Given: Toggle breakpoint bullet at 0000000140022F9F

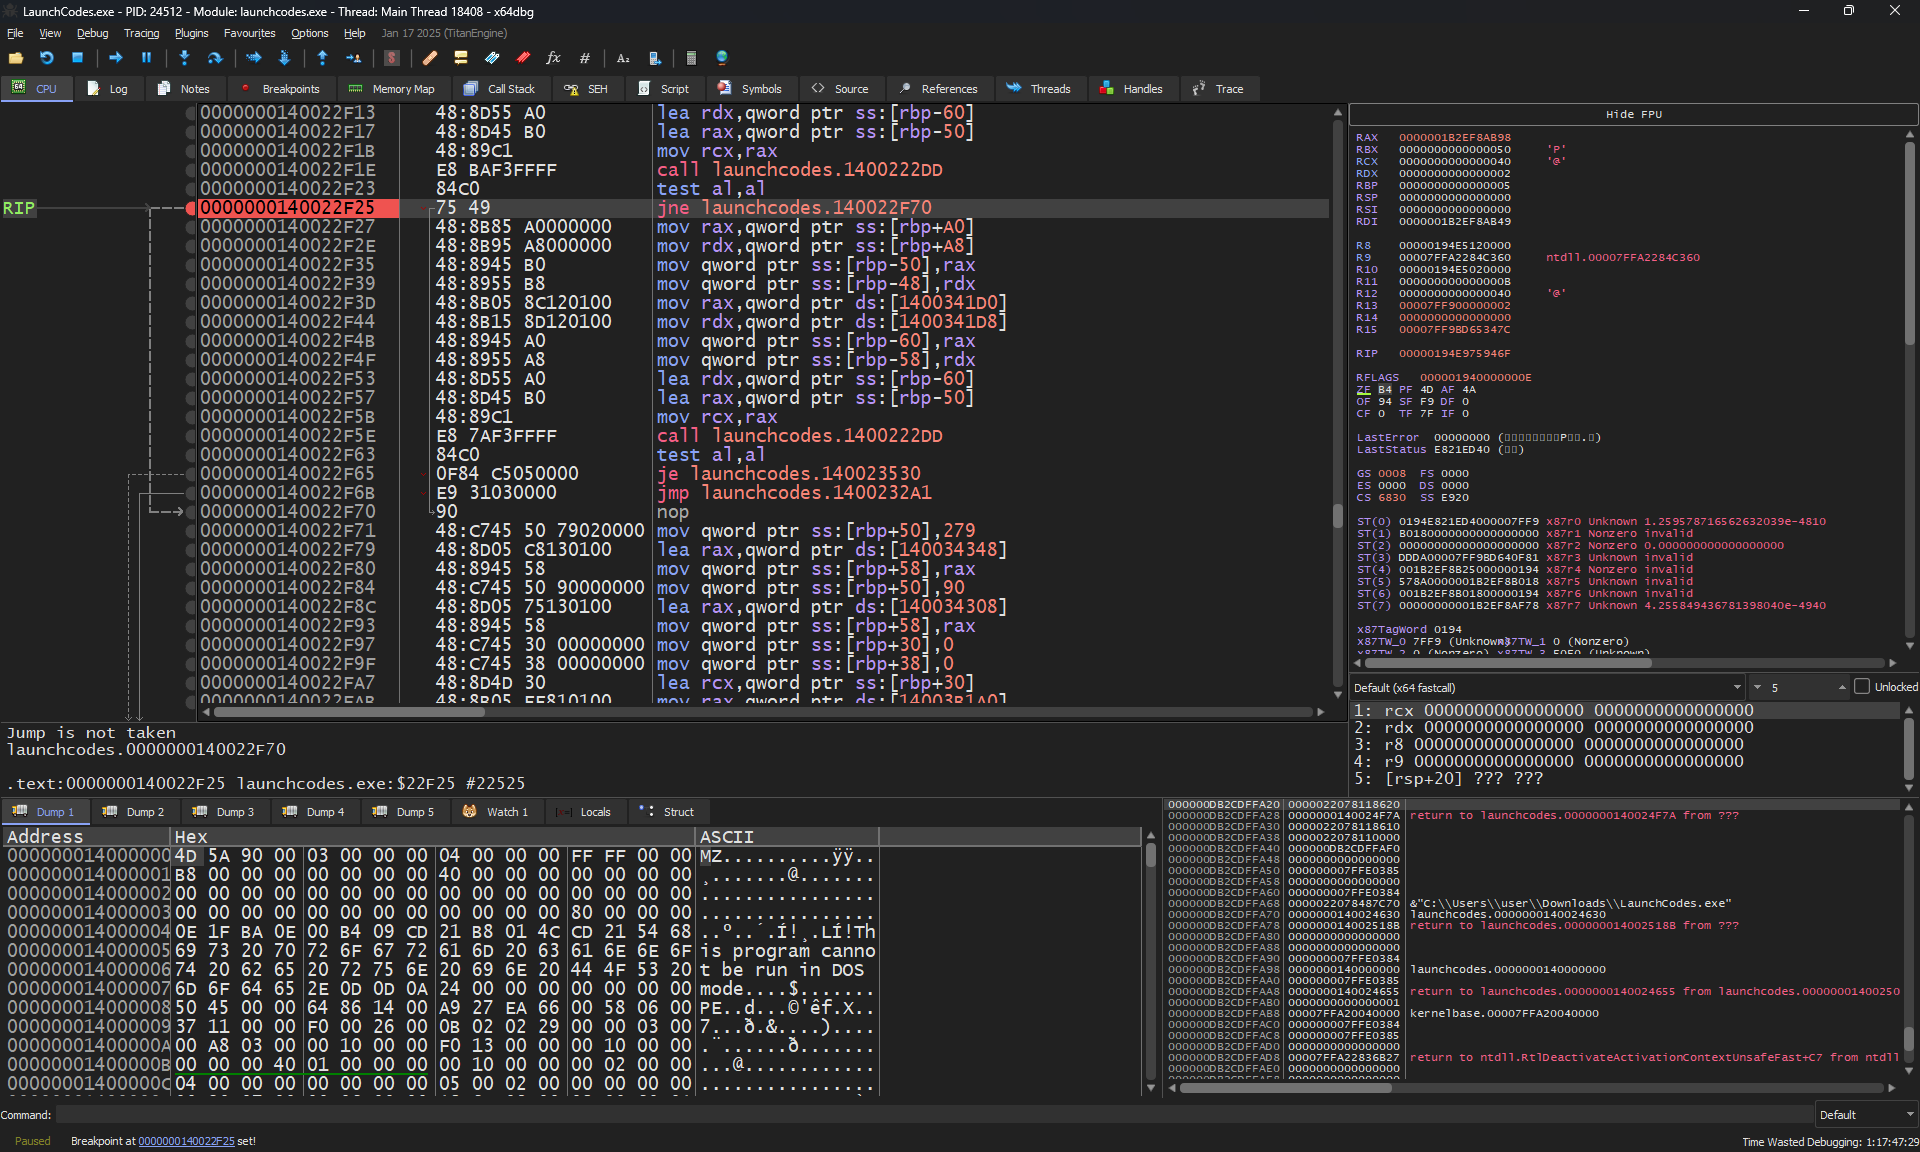Looking at the screenshot, I should (190, 664).
